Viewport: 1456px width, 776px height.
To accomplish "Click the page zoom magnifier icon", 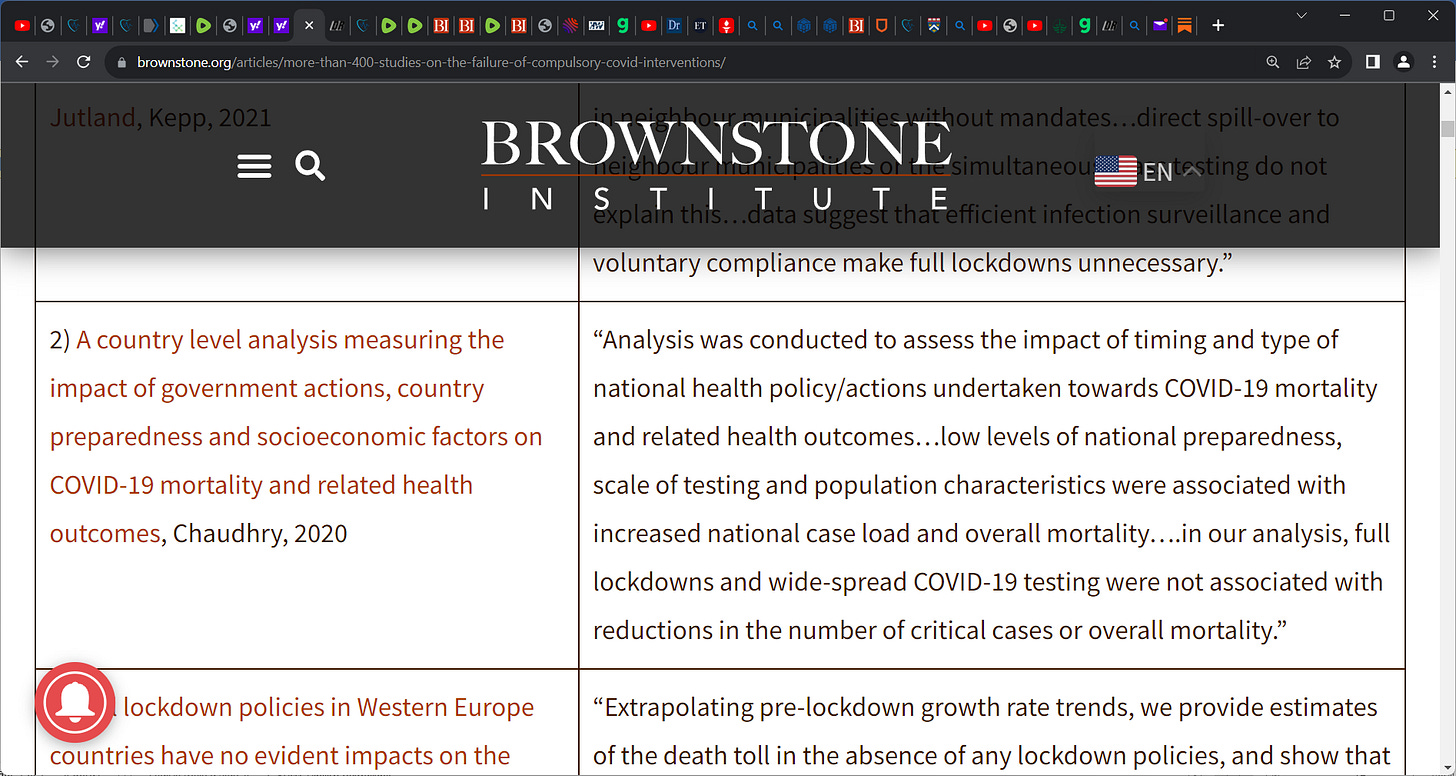I will point(1273,62).
